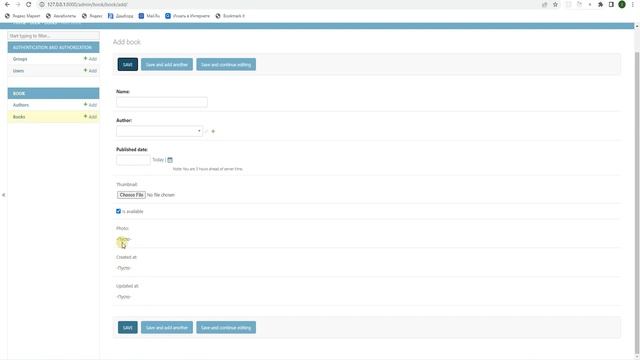The image size is (640, 360).
Task: Open the Яндекс bookmark
Action: pos(92,16)
